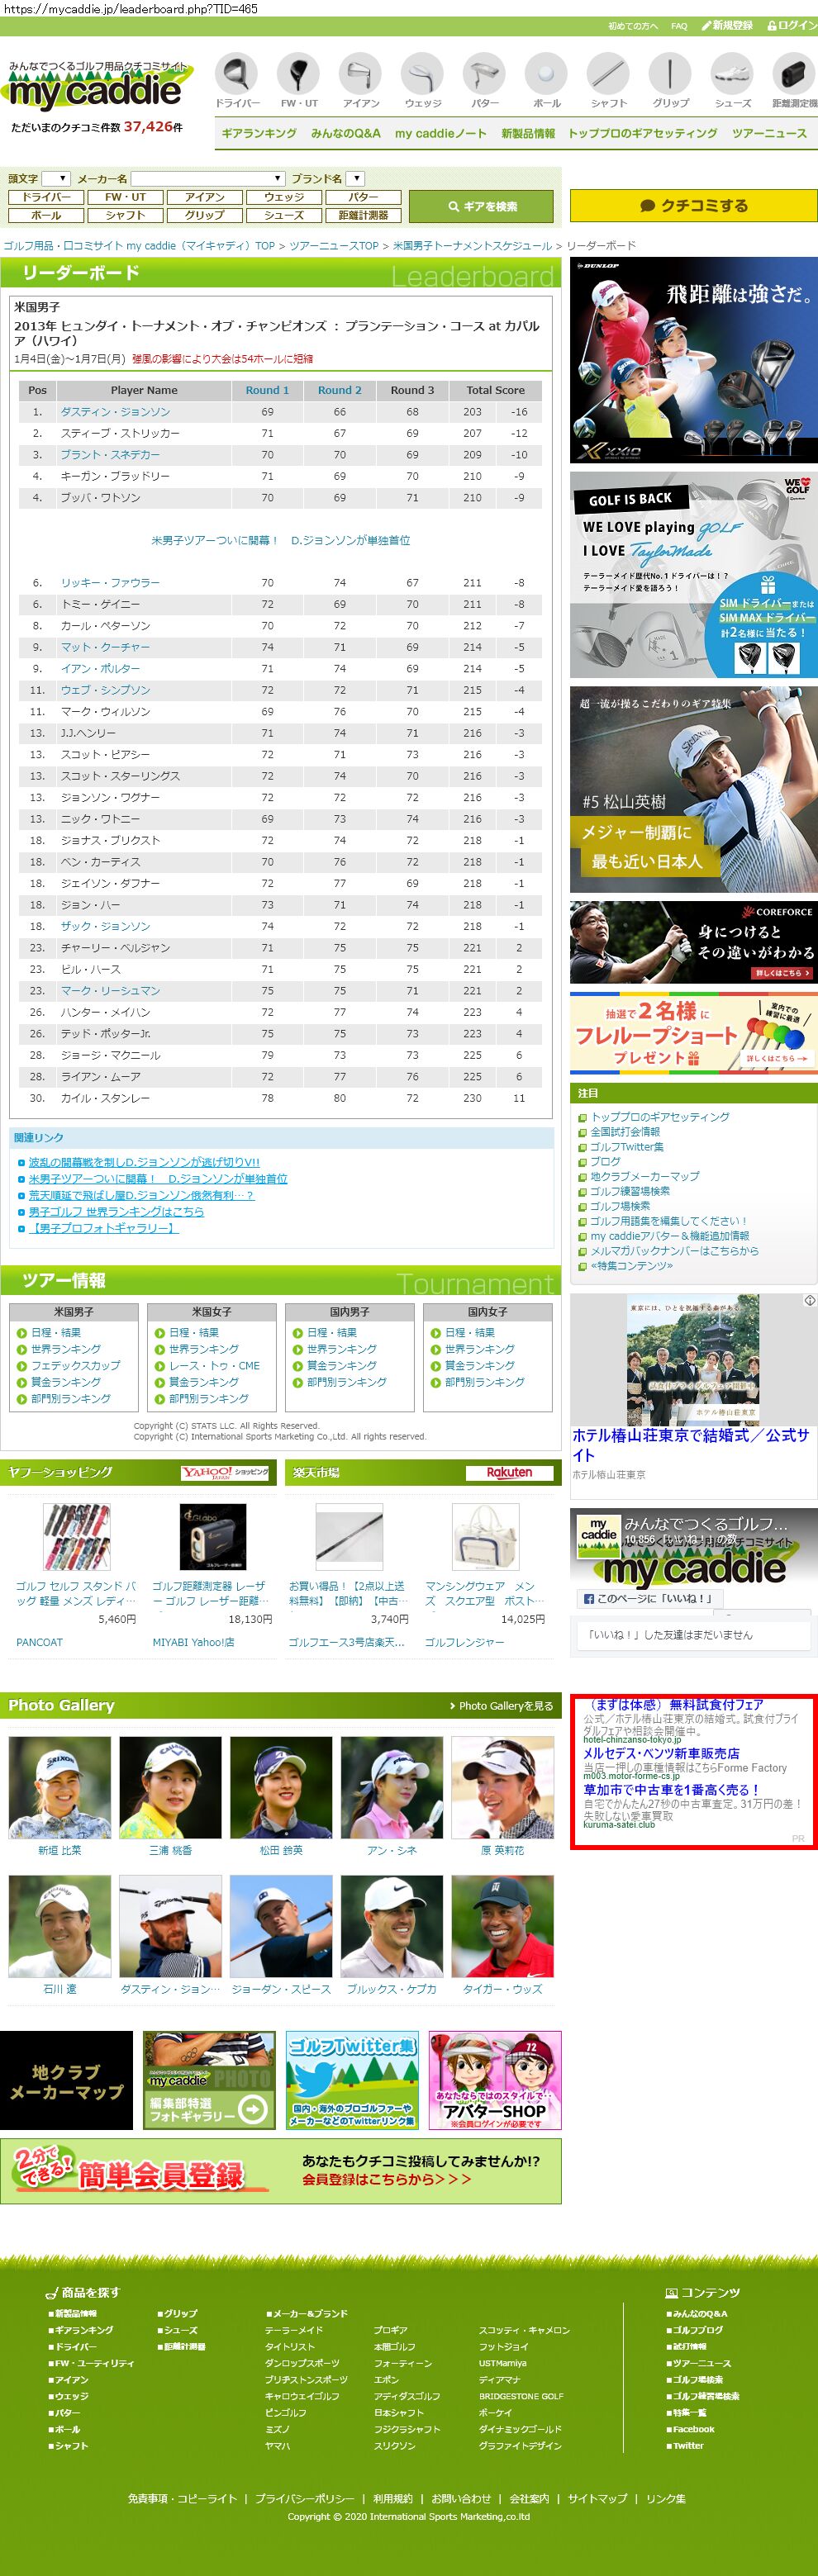This screenshot has width=818, height=2576.
Task: Select the ウェッジ wedge icon
Action: coord(422,81)
